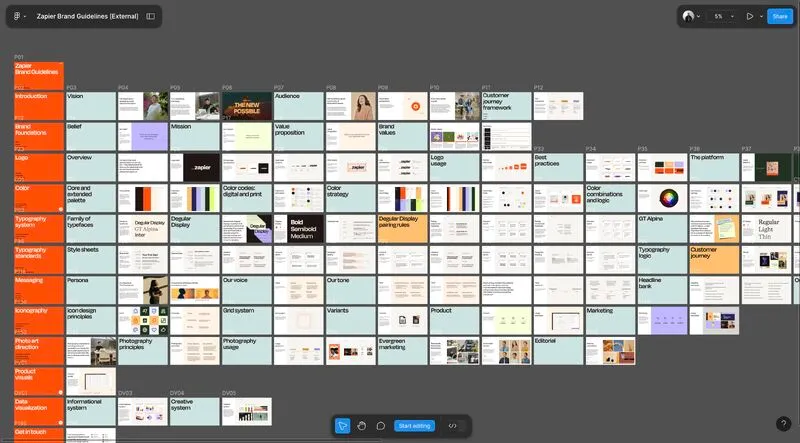Select the Our voice frame
This screenshot has width=800, height=443.
click(x=246, y=290)
